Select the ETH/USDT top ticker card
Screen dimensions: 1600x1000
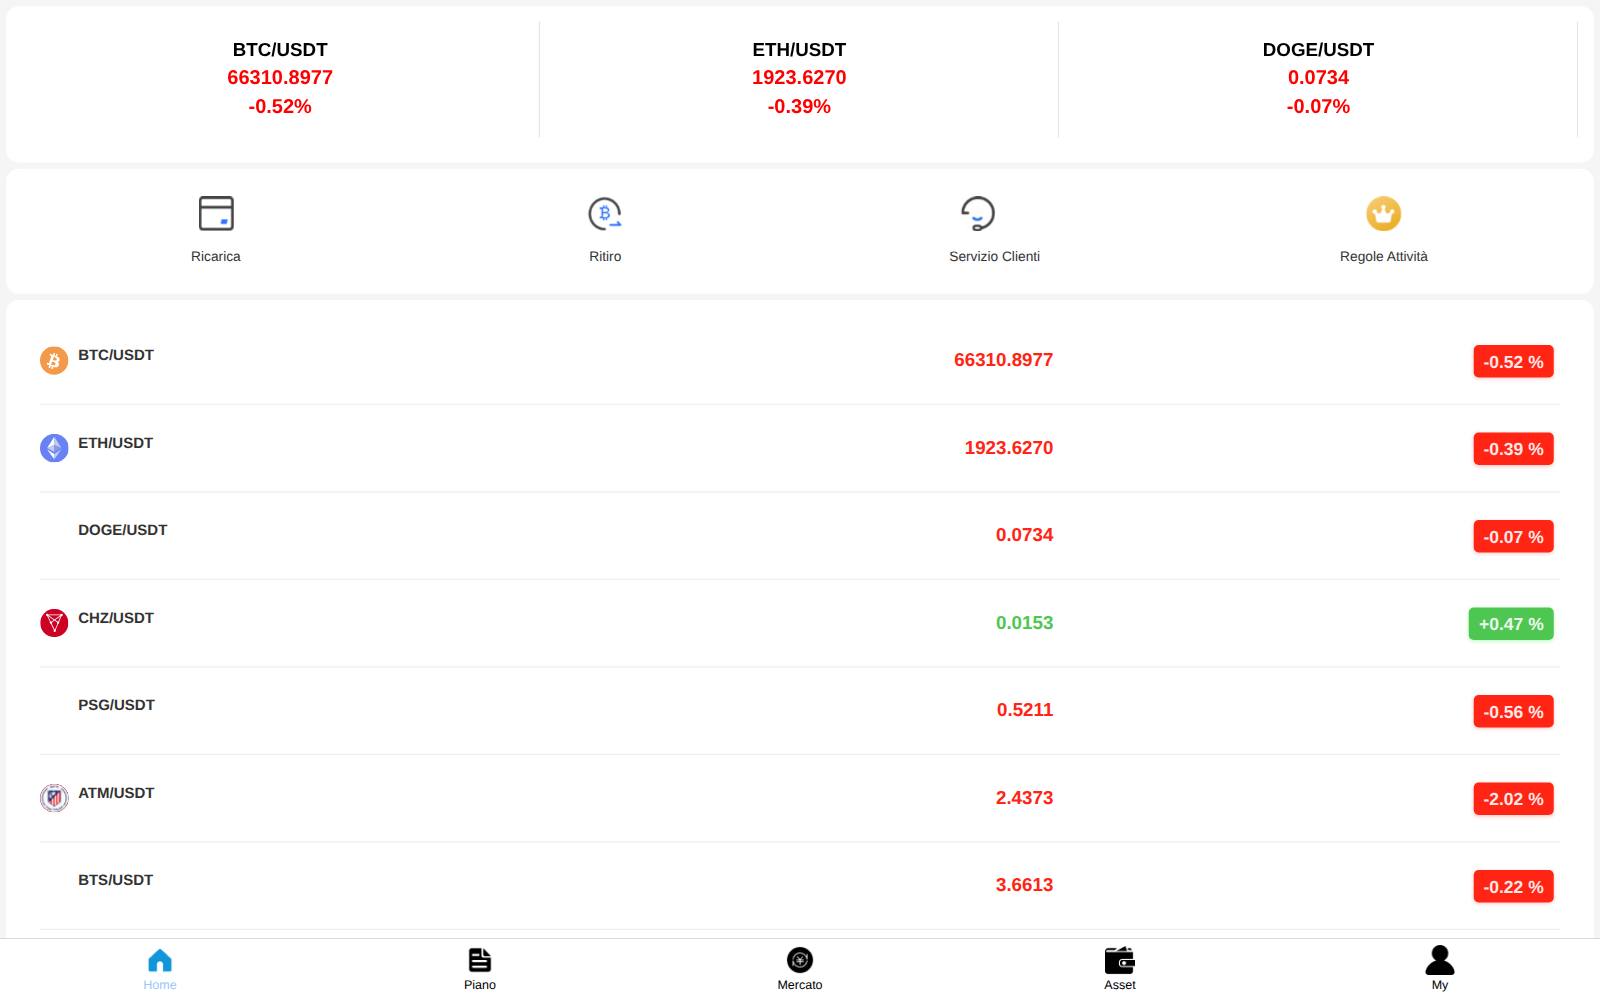tap(799, 78)
